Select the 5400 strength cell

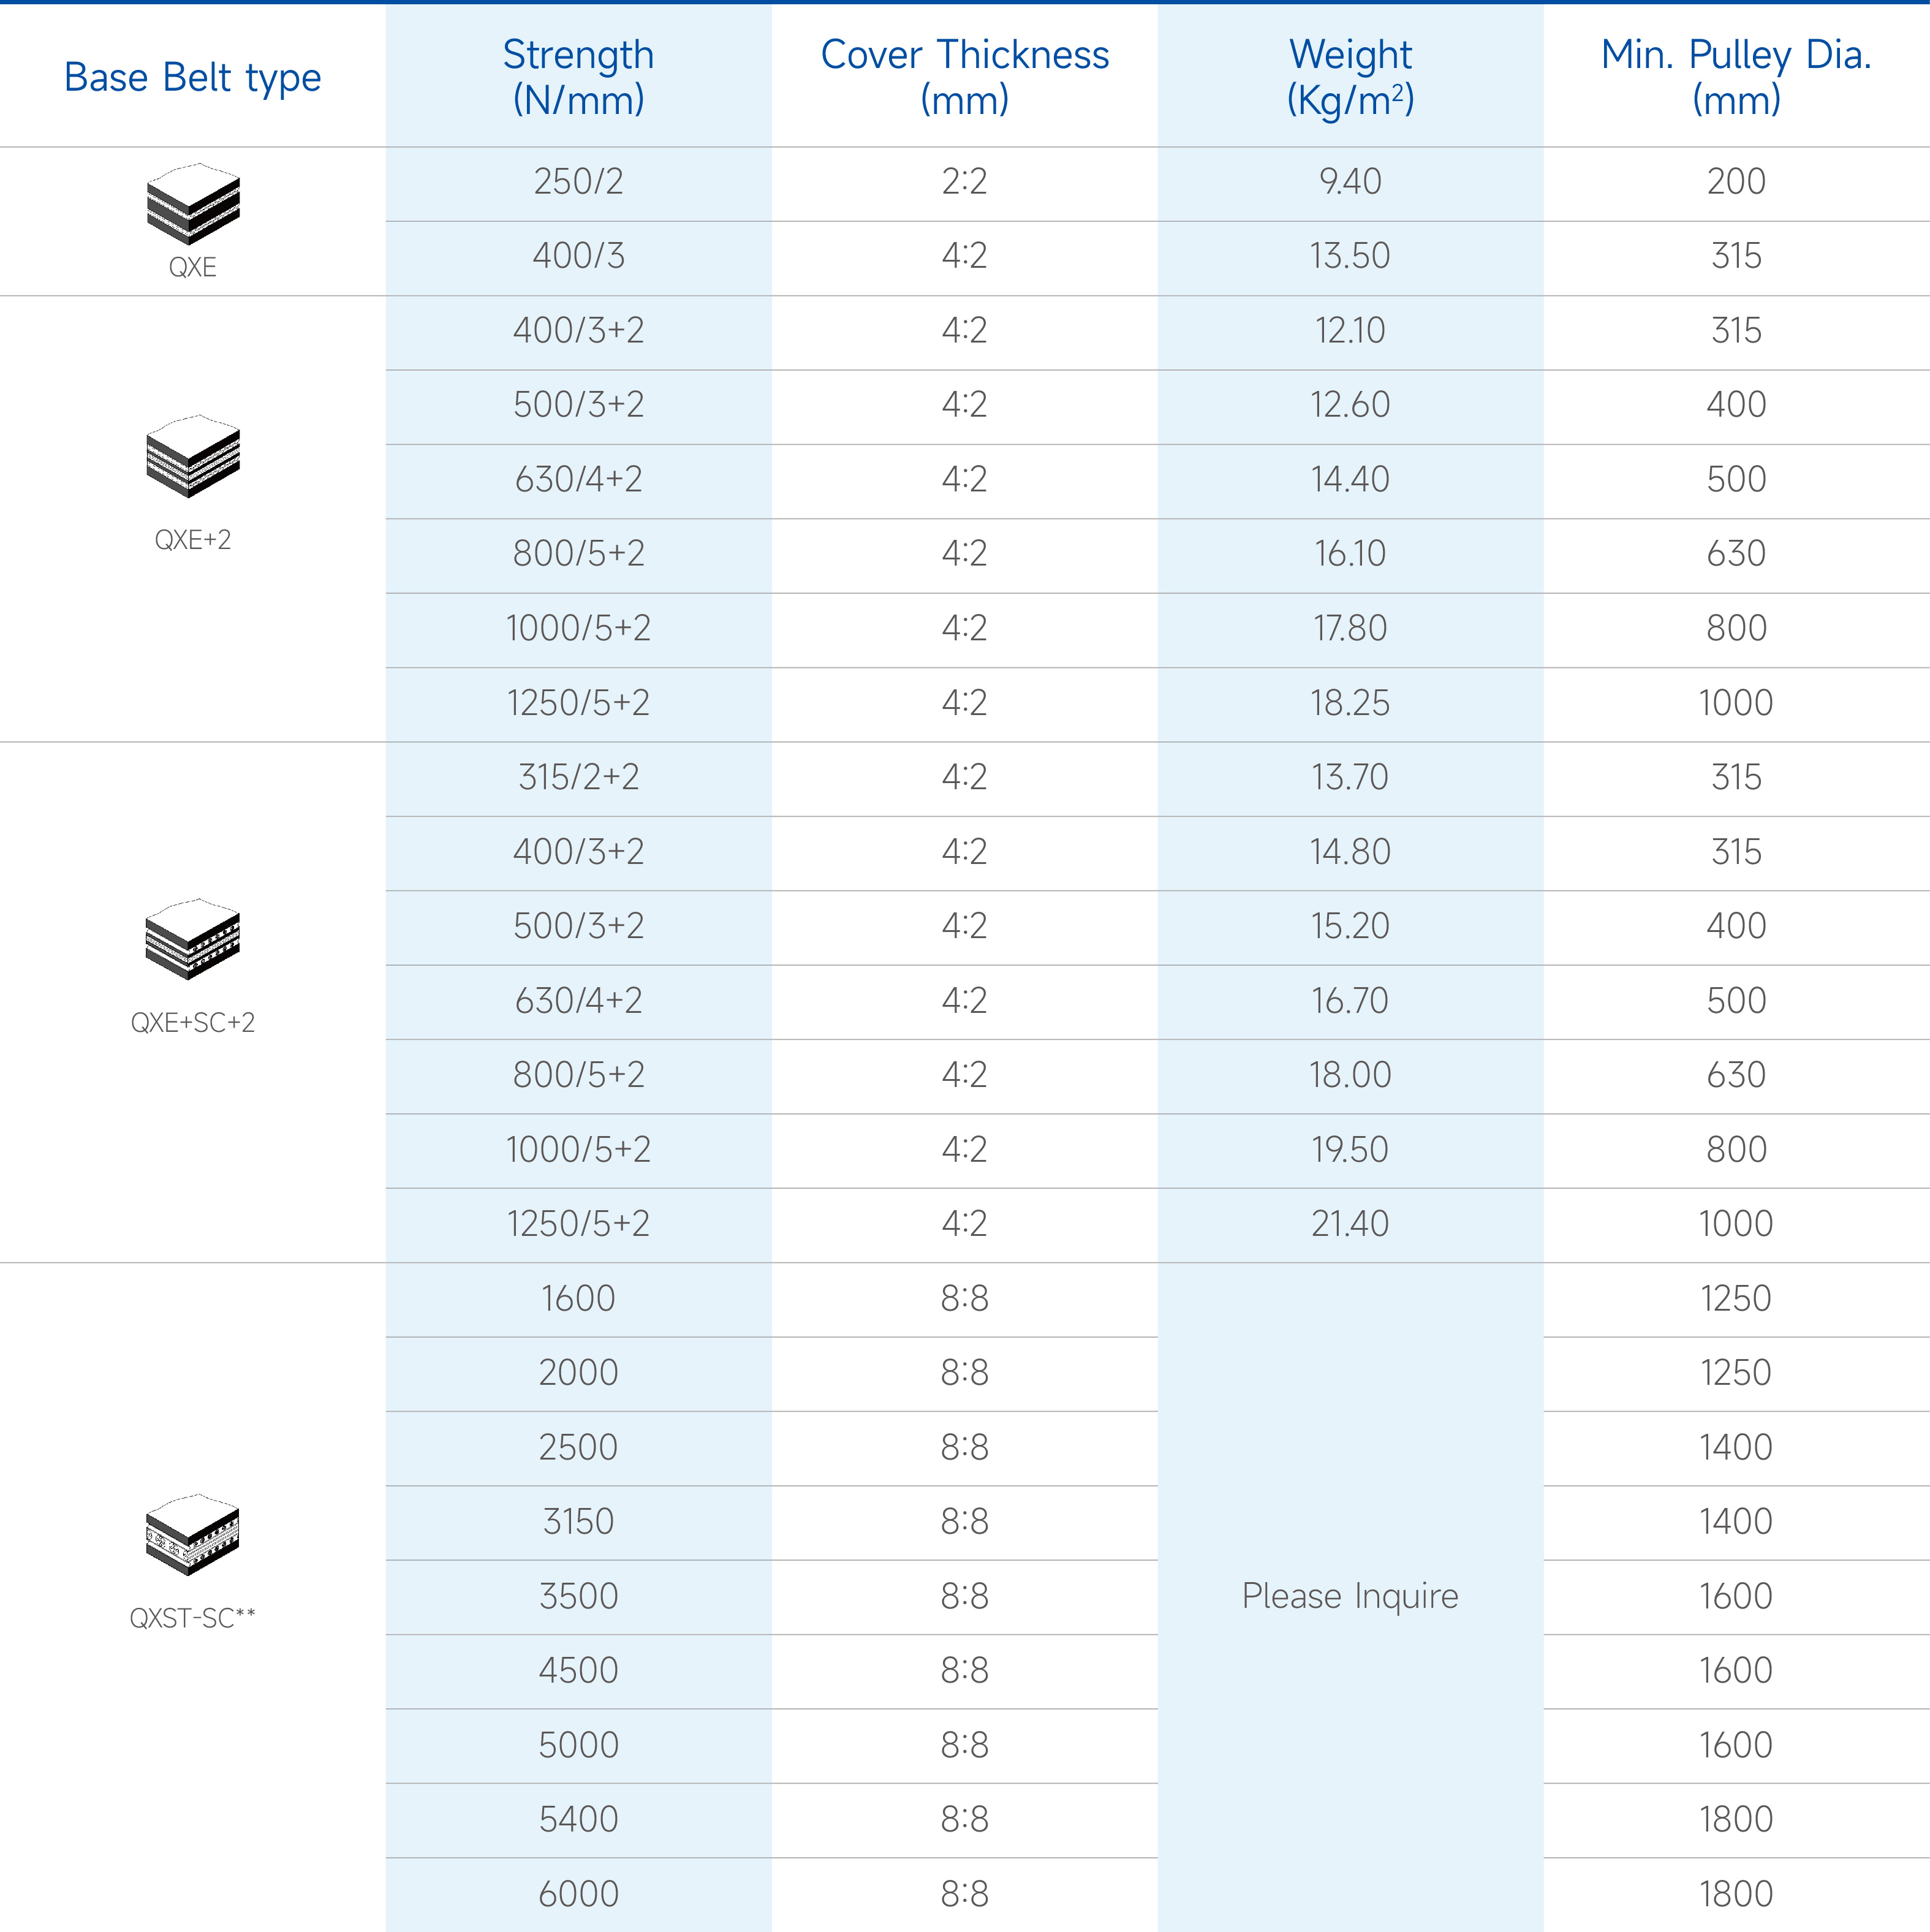pos(578,1819)
